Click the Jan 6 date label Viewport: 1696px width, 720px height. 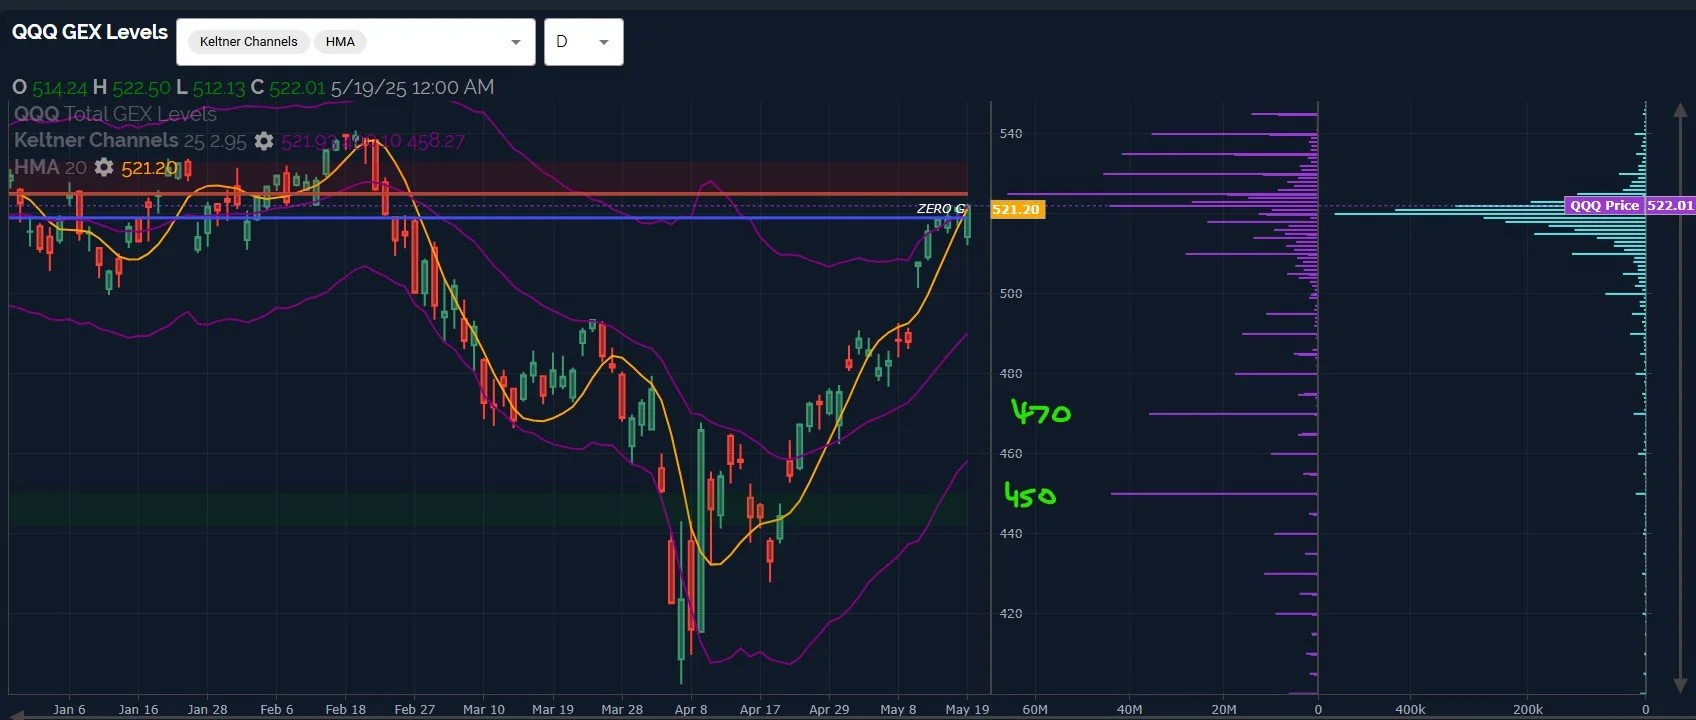[69, 709]
